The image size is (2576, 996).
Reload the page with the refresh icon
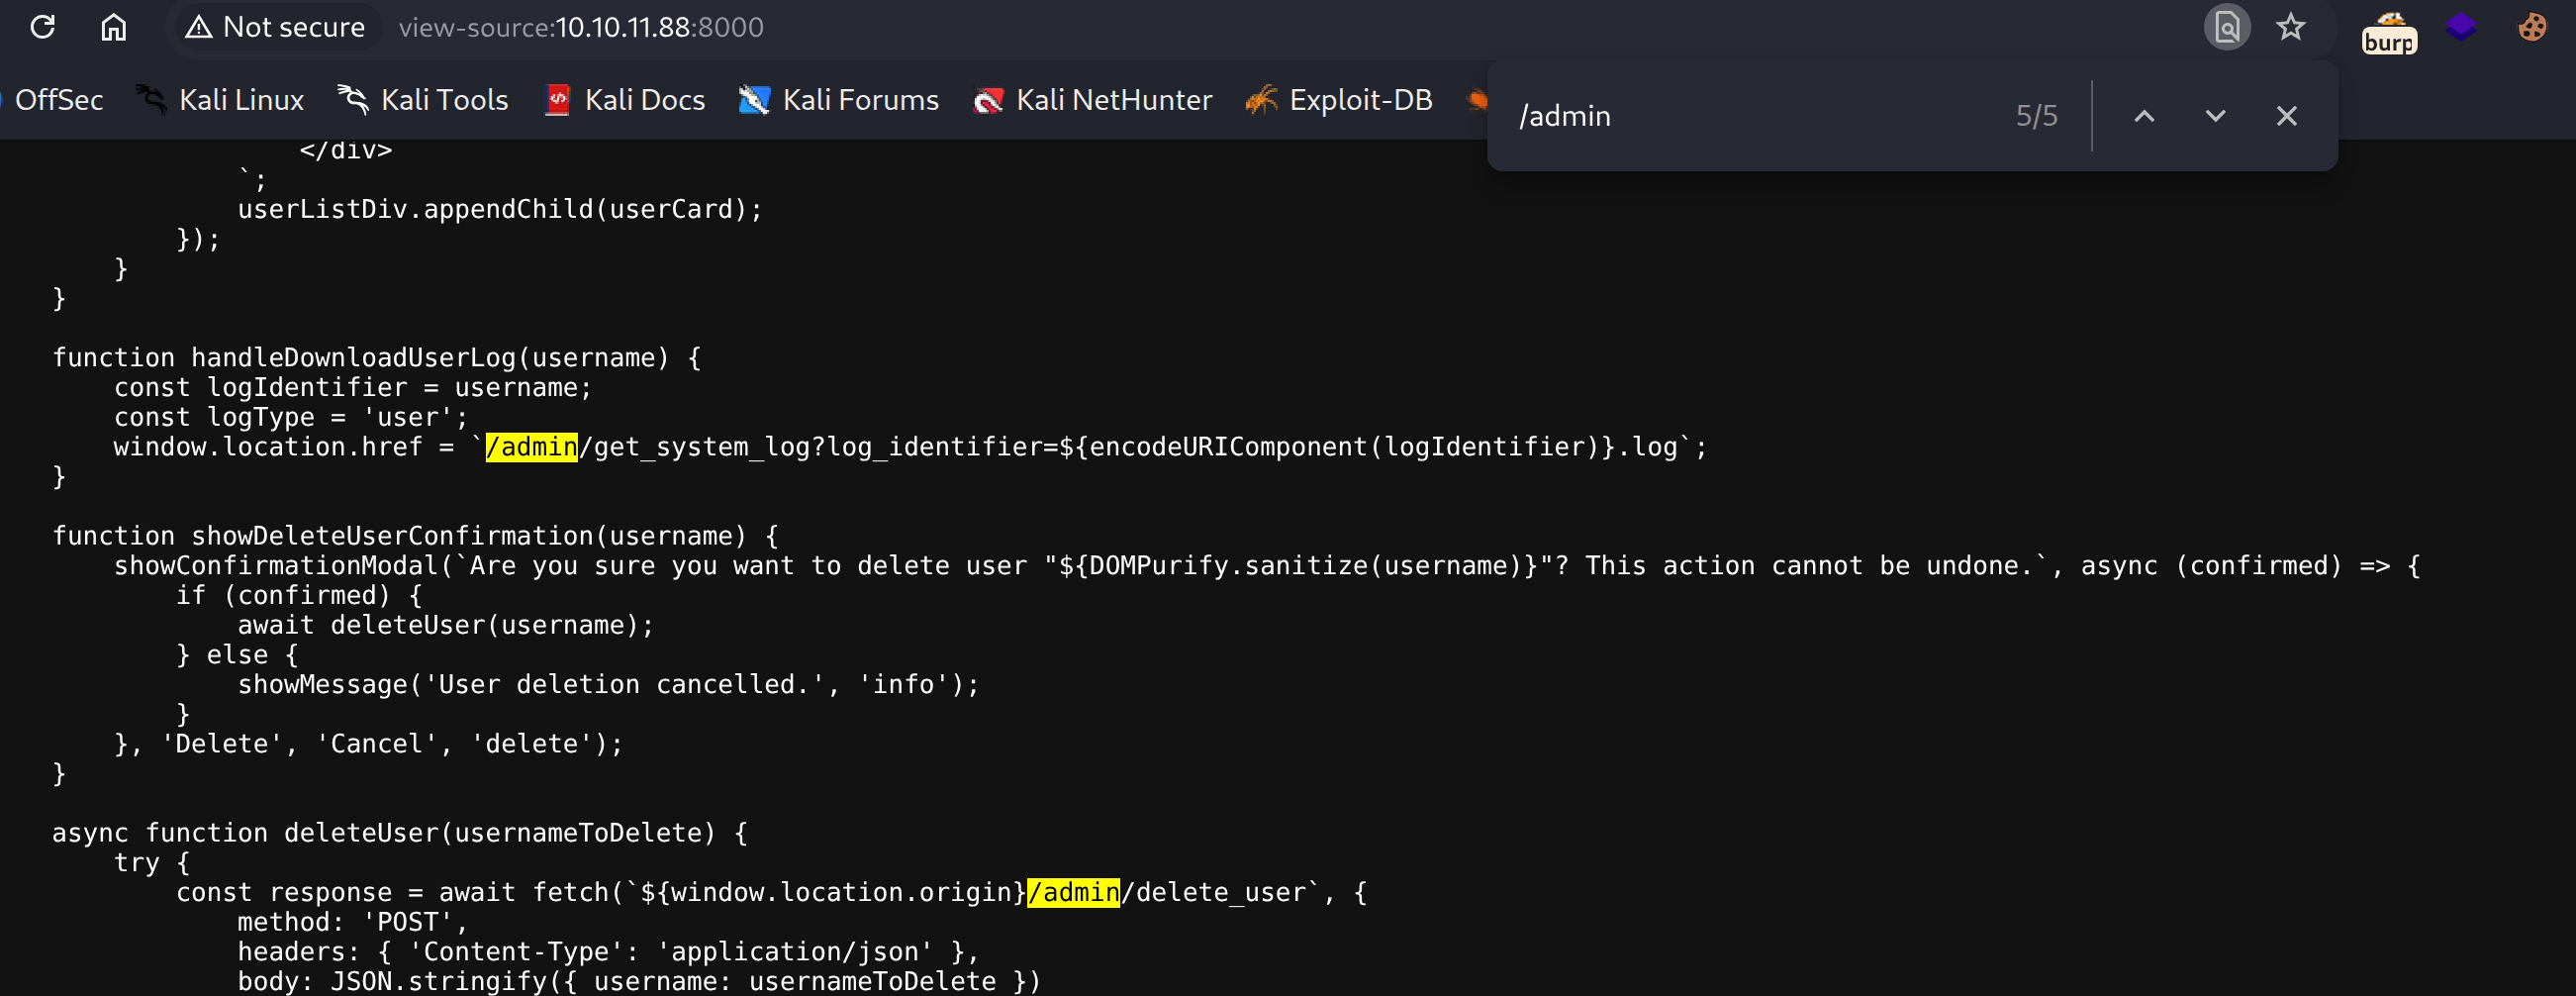coord(42,27)
